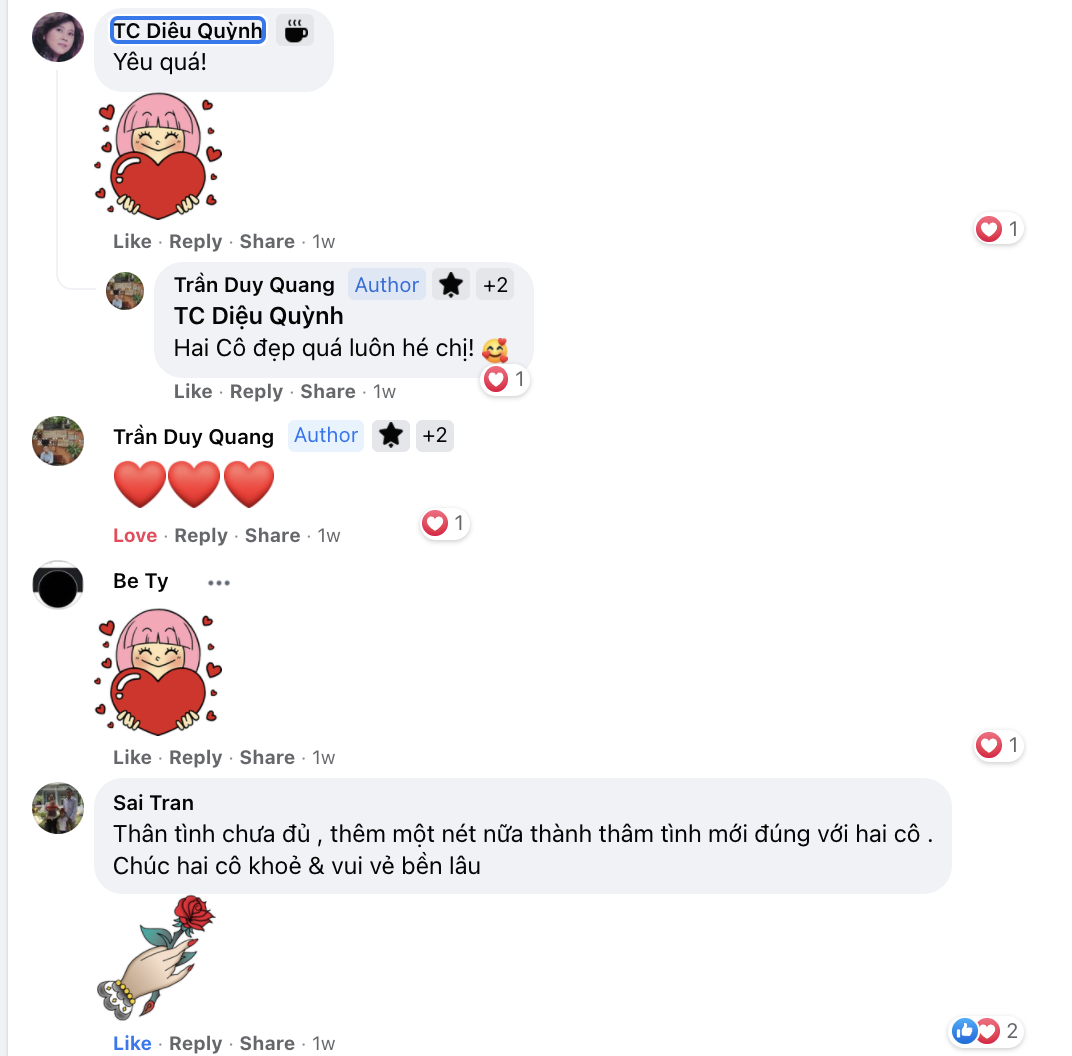The width and height of the screenshot is (1072, 1056).
Task: Click Reply under Be Ty's sticker comment
Action: (196, 757)
